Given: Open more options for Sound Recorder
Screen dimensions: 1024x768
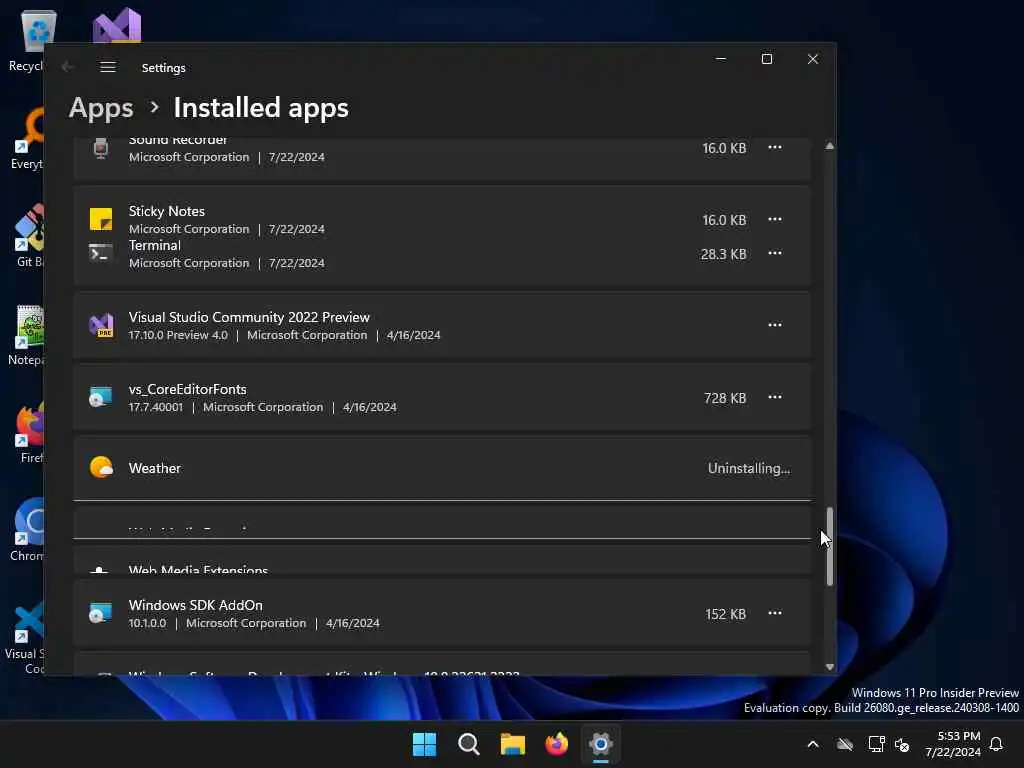Looking at the screenshot, I should pos(775,148).
